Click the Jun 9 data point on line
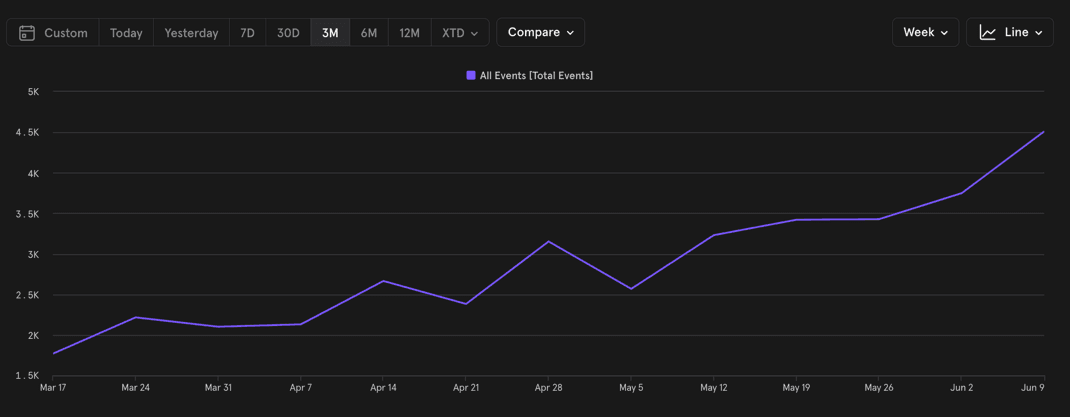This screenshot has height=417, width=1070. pyautogui.click(x=1043, y=132)
